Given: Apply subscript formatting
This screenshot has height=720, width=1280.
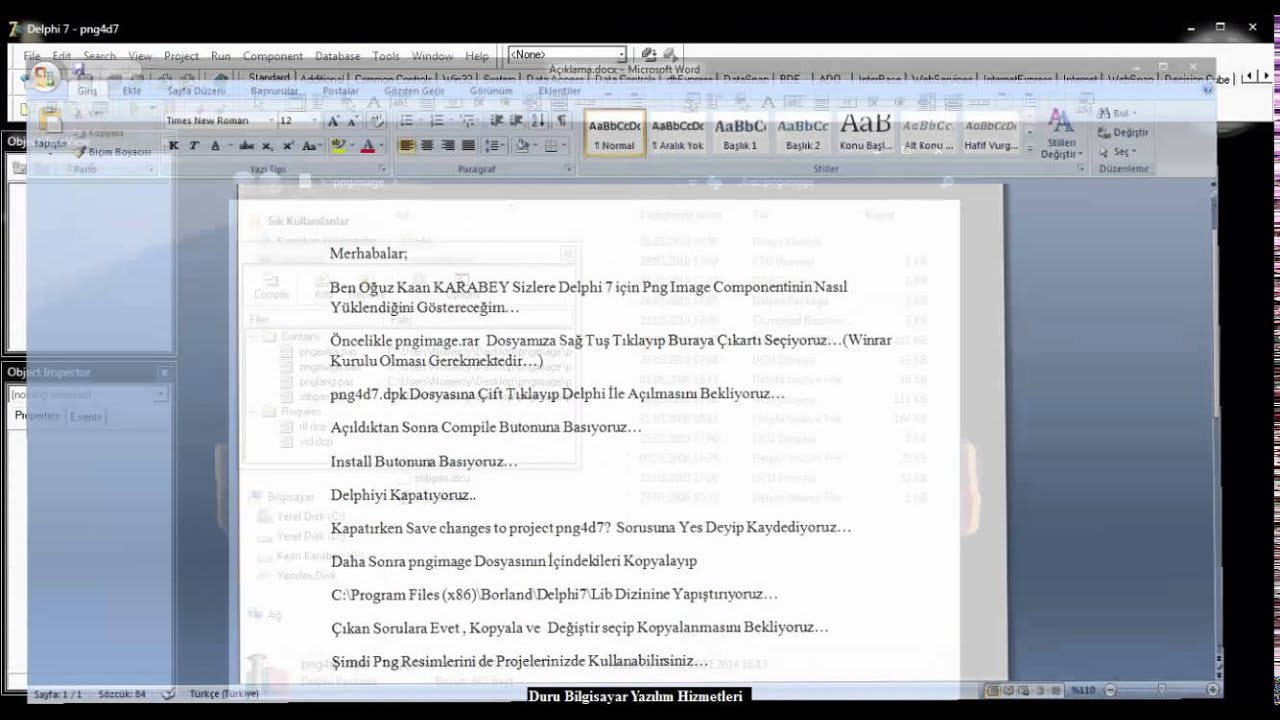Looking at the screenshot, I should tap(269, 146).
